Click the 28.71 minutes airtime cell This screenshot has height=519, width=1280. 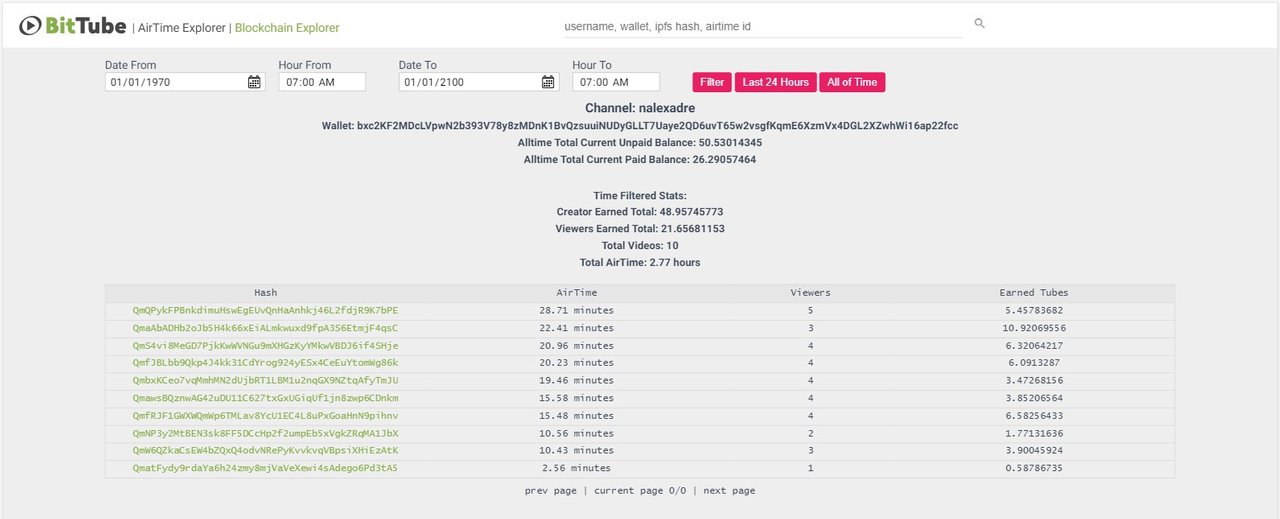pyautogui.click(x=576, y=310)
